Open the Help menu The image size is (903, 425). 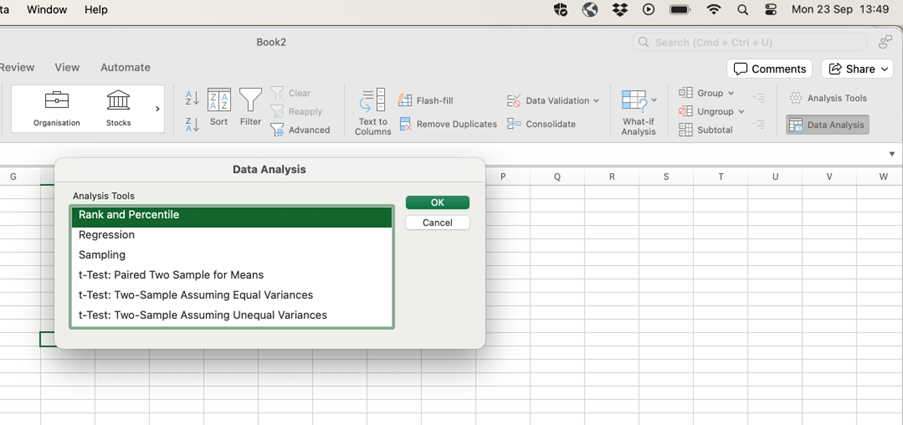(x=96, y=9)
